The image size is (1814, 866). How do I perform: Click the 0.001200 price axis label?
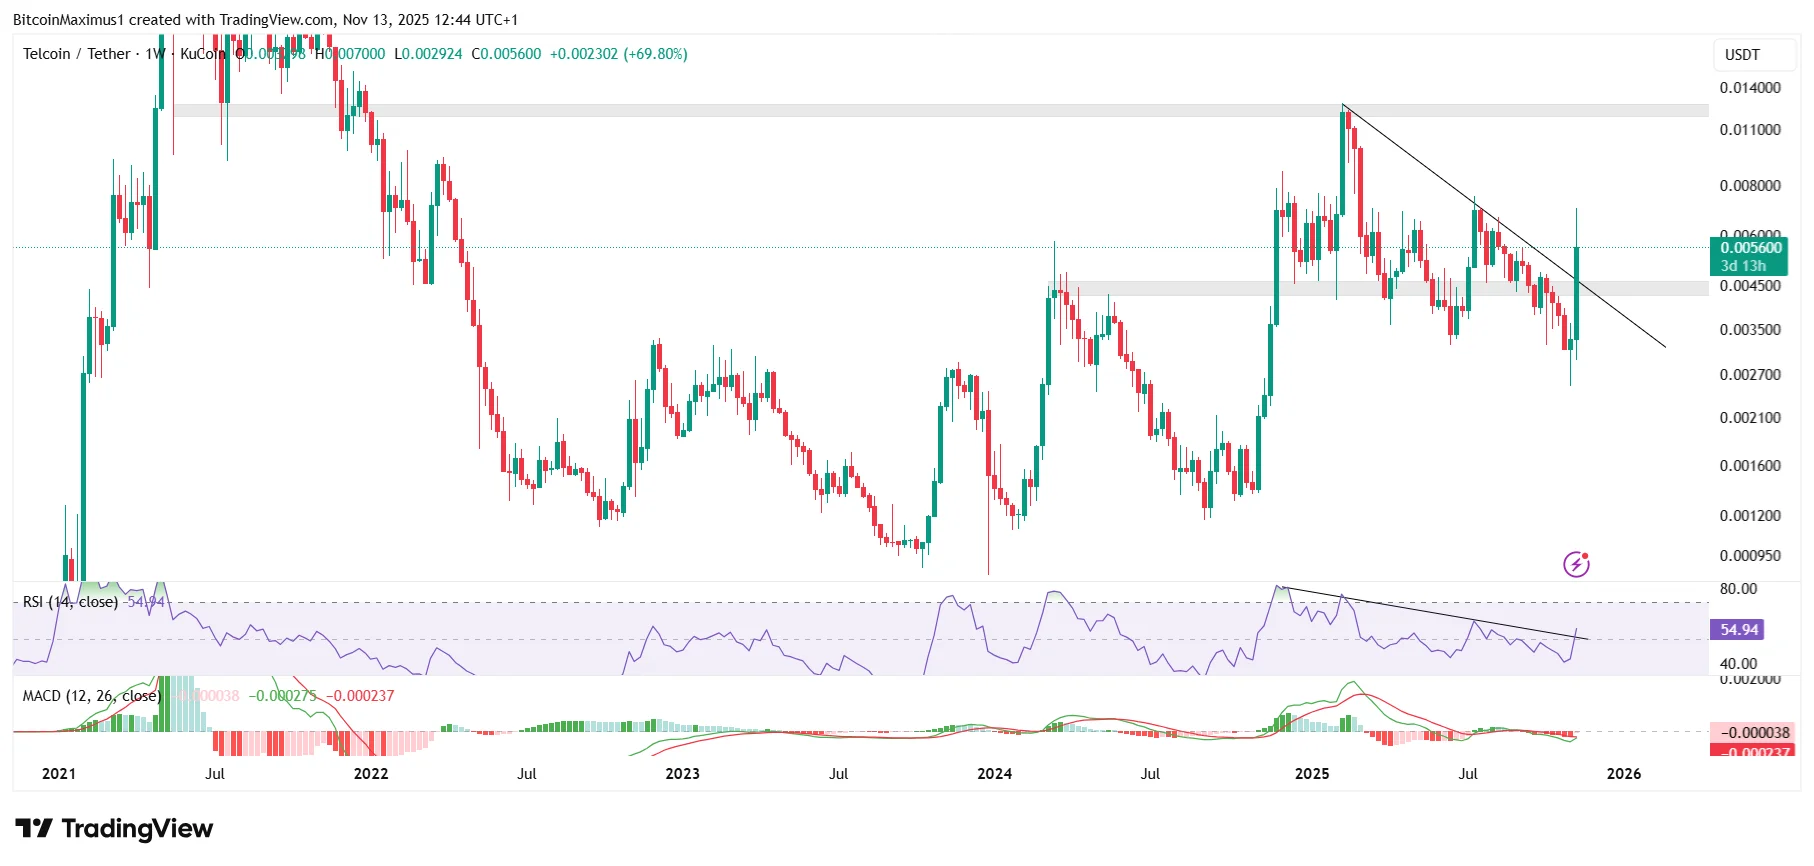[1750, 516]
